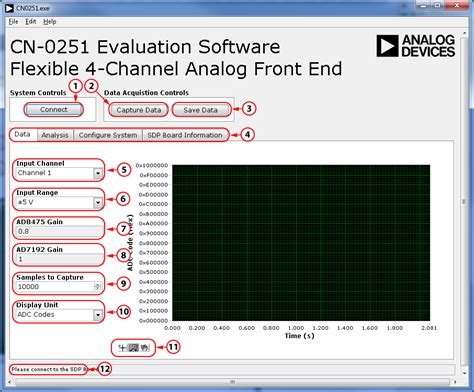Select the pan hand tool in graph palette
474x392 pixels.
point(144,348)
